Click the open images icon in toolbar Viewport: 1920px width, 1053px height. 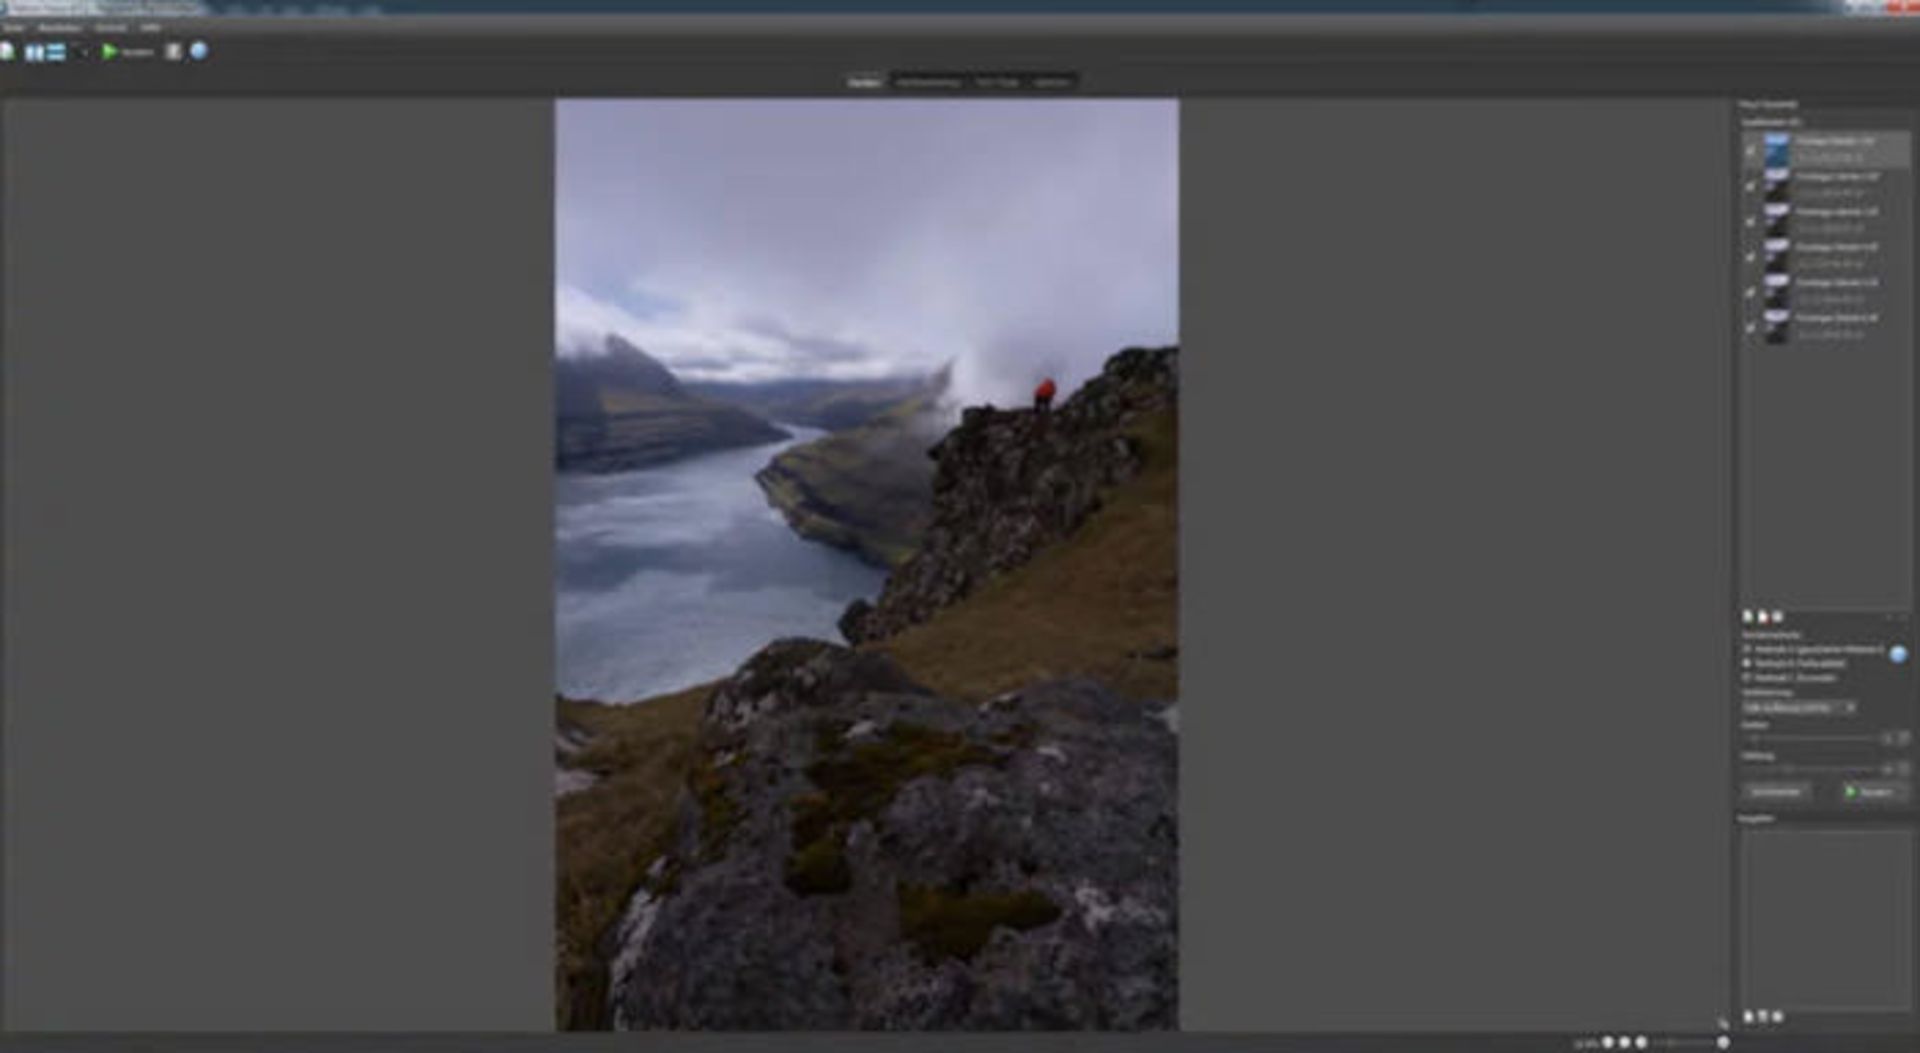tap(8, 52)
